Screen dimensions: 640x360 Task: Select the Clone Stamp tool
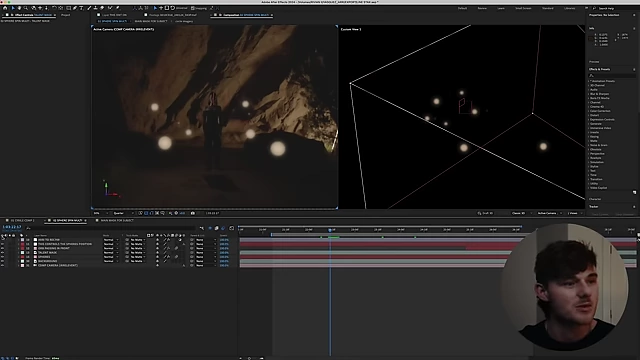(x=96, y=8)
